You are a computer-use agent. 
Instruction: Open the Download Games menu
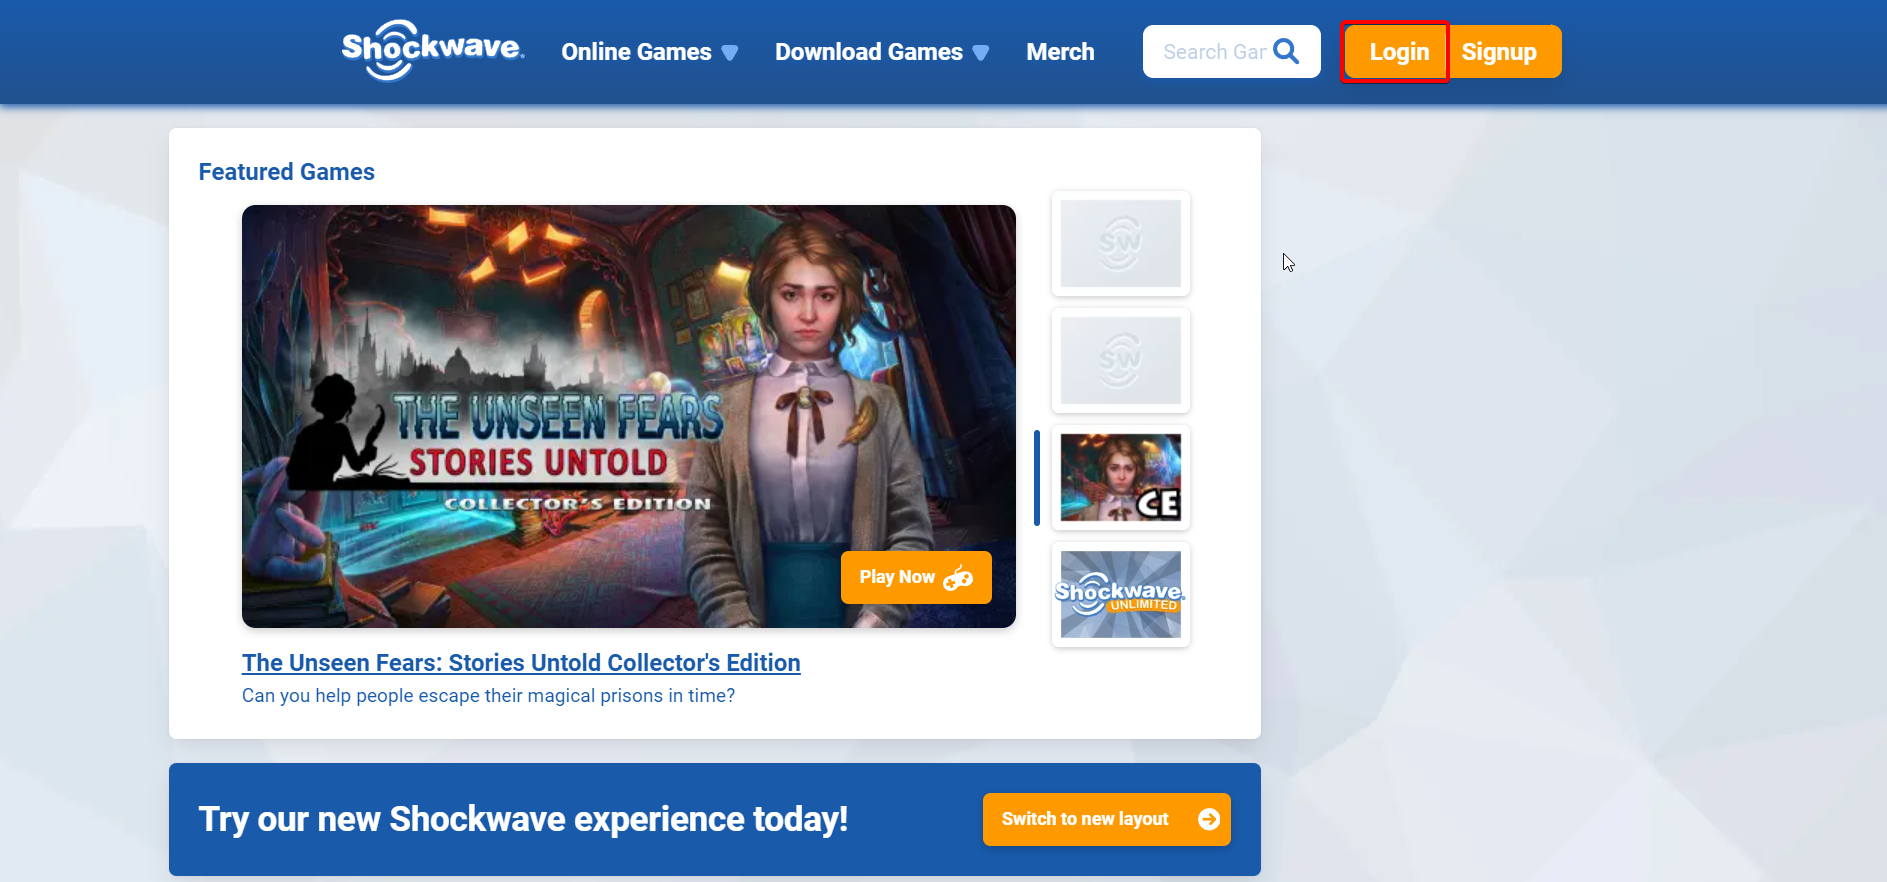[x=868, y=52]
